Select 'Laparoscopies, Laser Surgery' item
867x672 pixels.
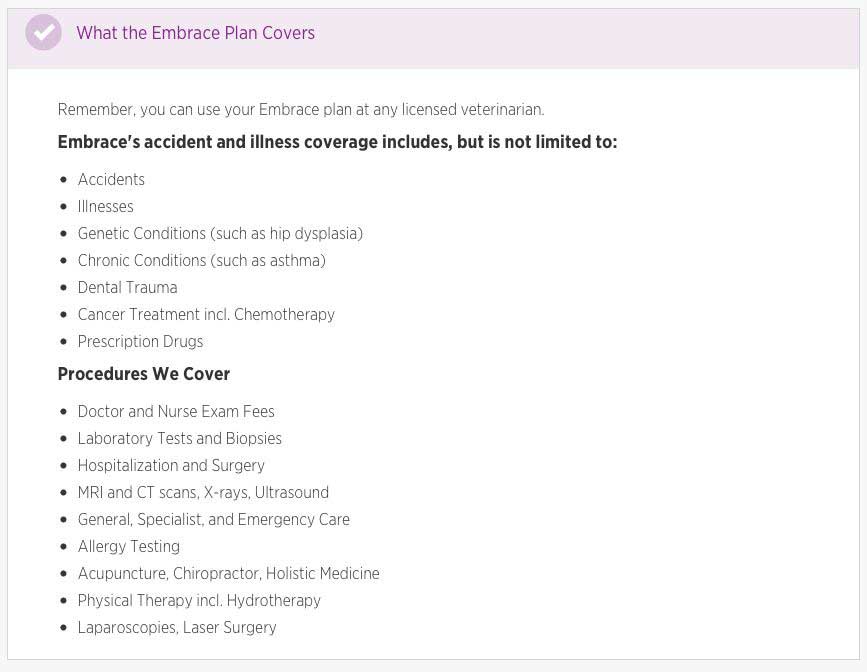[x=177, y=628]
